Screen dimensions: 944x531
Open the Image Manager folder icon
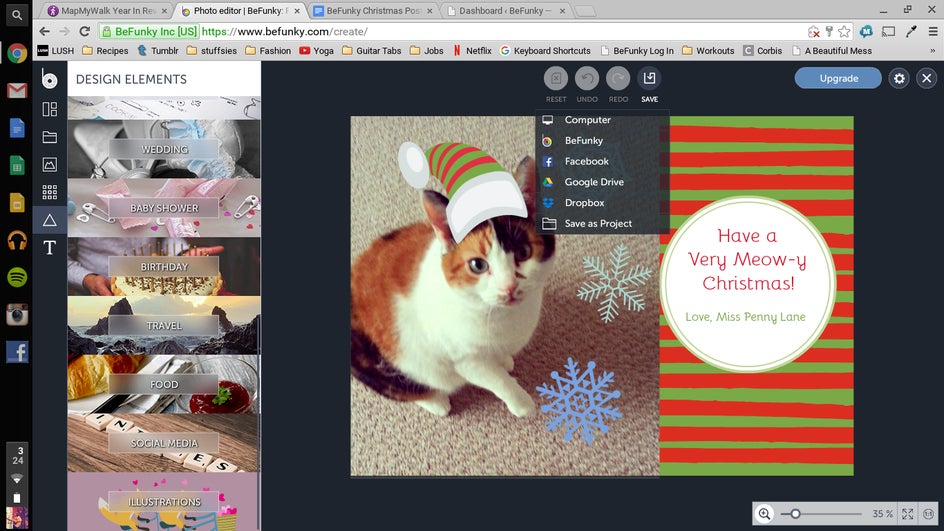click(x=49, y=137)
